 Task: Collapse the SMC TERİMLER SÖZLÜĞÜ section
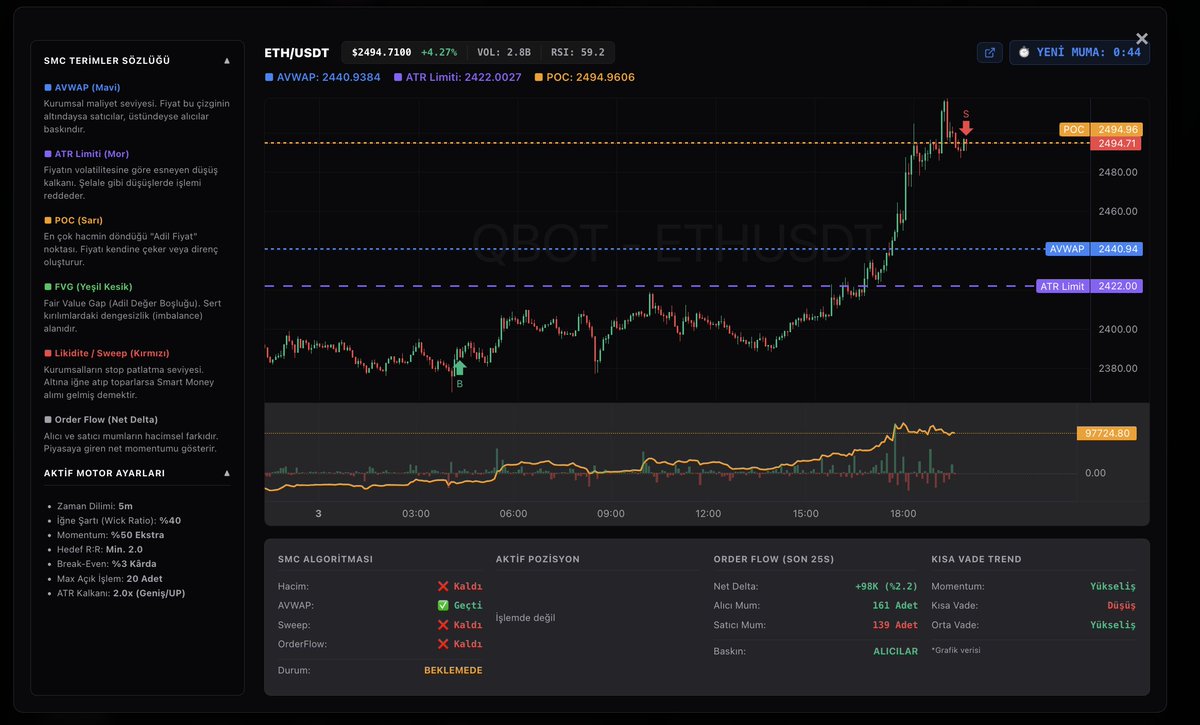coord(227,61)
